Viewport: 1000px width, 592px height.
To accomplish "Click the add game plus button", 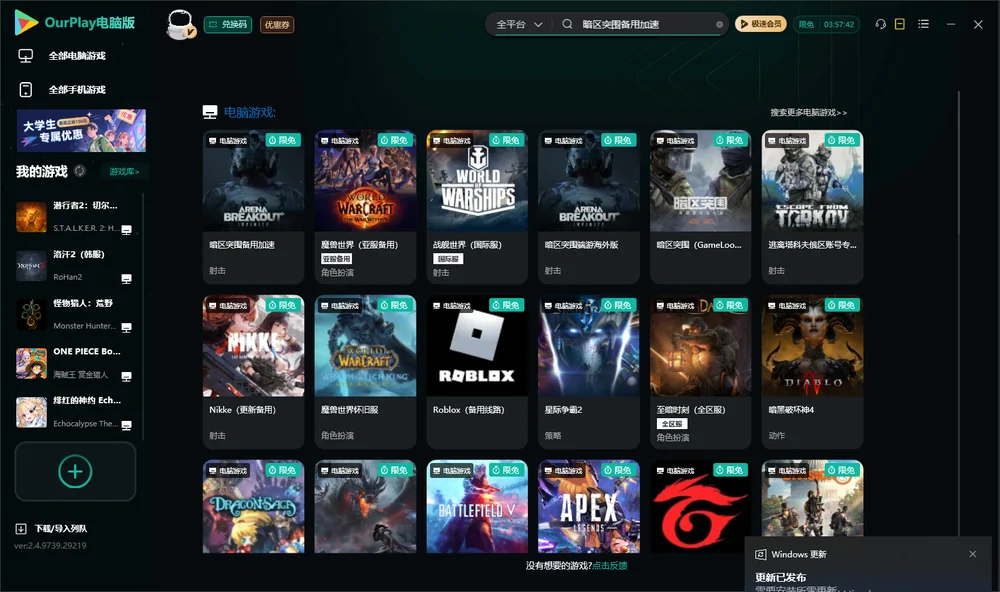I will pos(75,471).
